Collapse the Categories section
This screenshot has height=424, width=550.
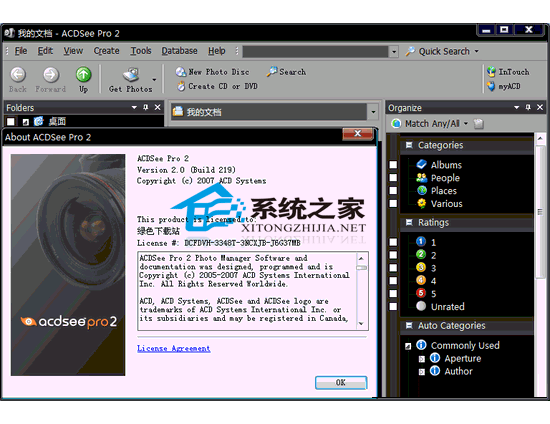409,145
